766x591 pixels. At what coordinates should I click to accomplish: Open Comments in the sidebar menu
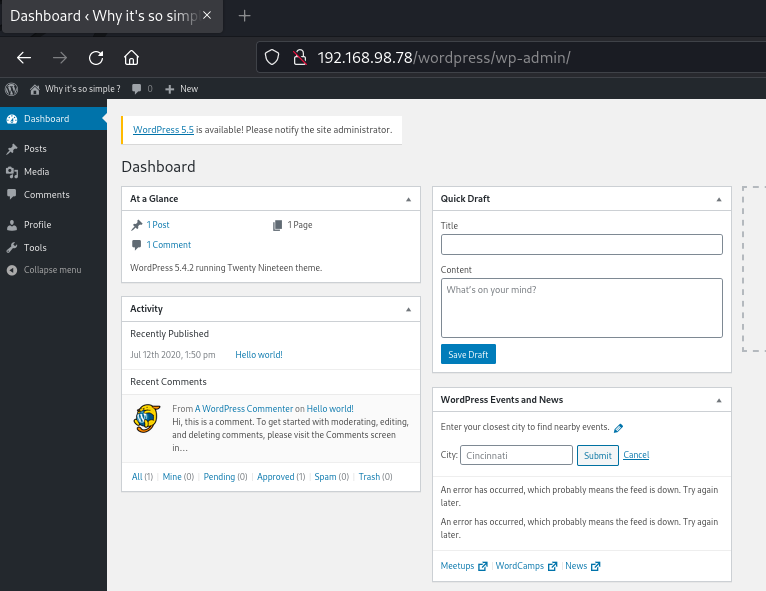click(53, 194)
